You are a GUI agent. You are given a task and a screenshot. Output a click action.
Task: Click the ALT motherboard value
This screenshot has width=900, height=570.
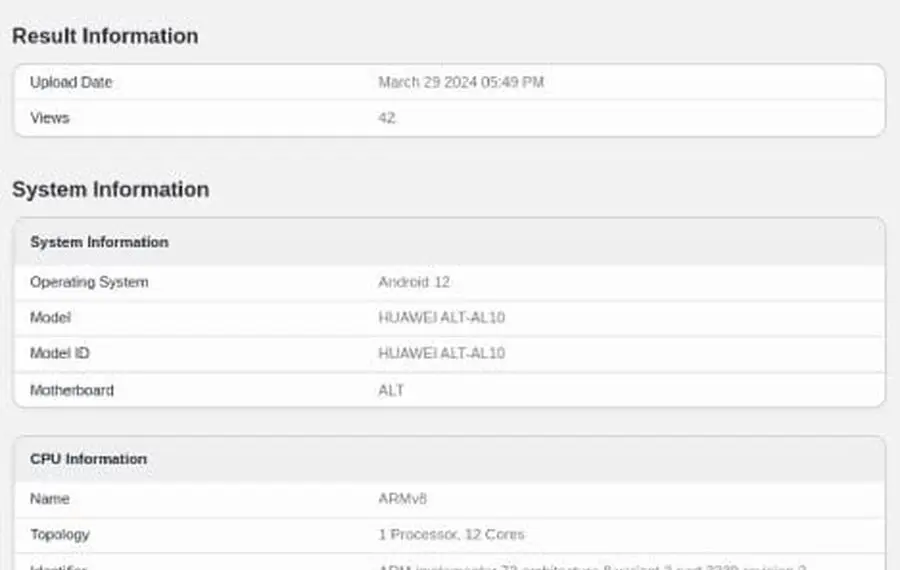pos(391,390)
